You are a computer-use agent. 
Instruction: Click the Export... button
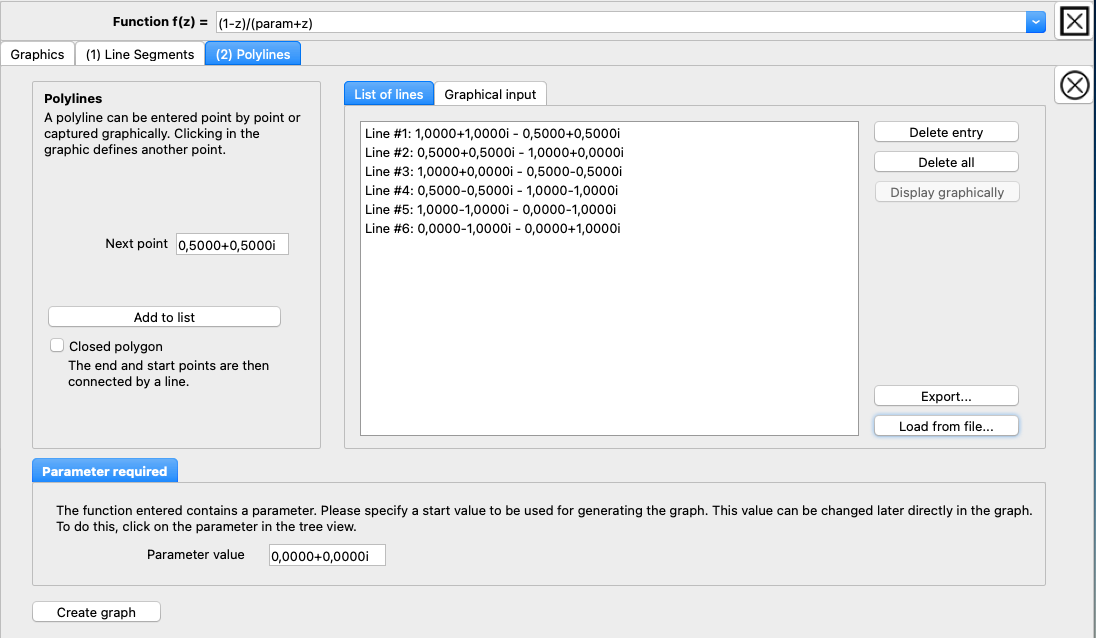coord(946,396)
